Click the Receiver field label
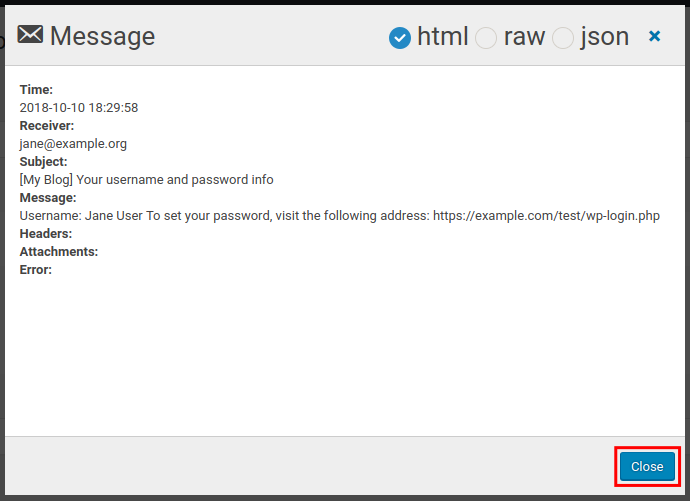This screenshot has width=690, height=501. tap(47, 125)
